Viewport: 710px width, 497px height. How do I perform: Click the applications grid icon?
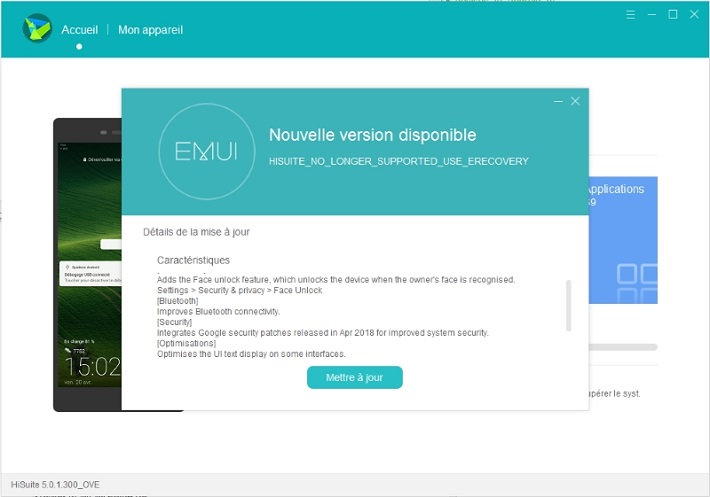pos(637,283)
